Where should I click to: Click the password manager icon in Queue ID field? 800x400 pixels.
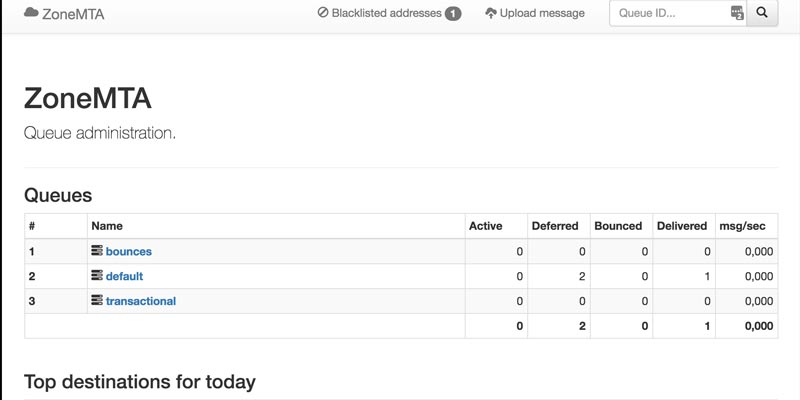(737, 14)
